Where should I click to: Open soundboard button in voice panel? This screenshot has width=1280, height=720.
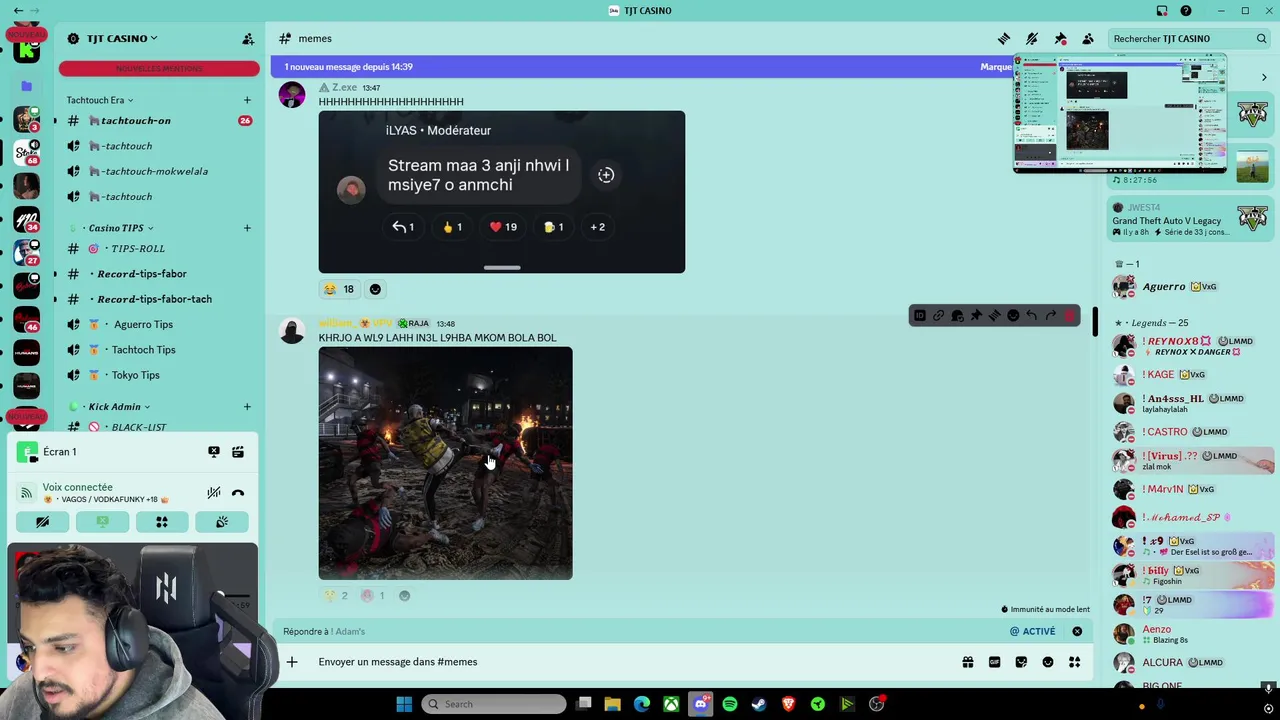point(222,522)
